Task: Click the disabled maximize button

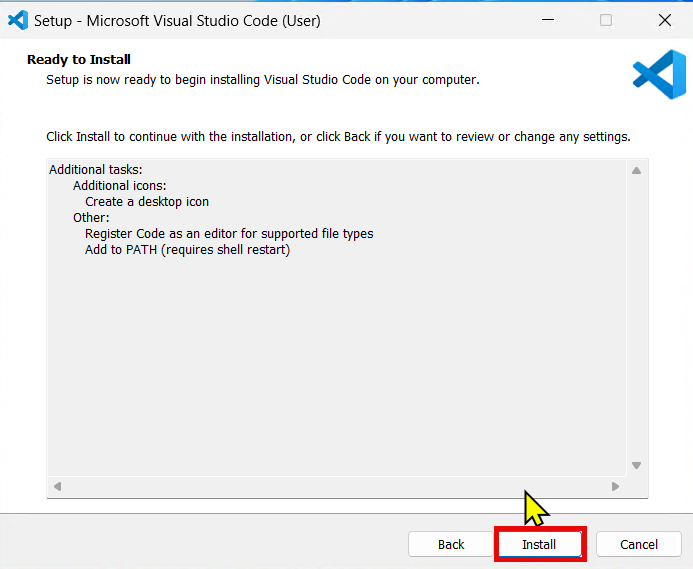Action: coord(606,20)
